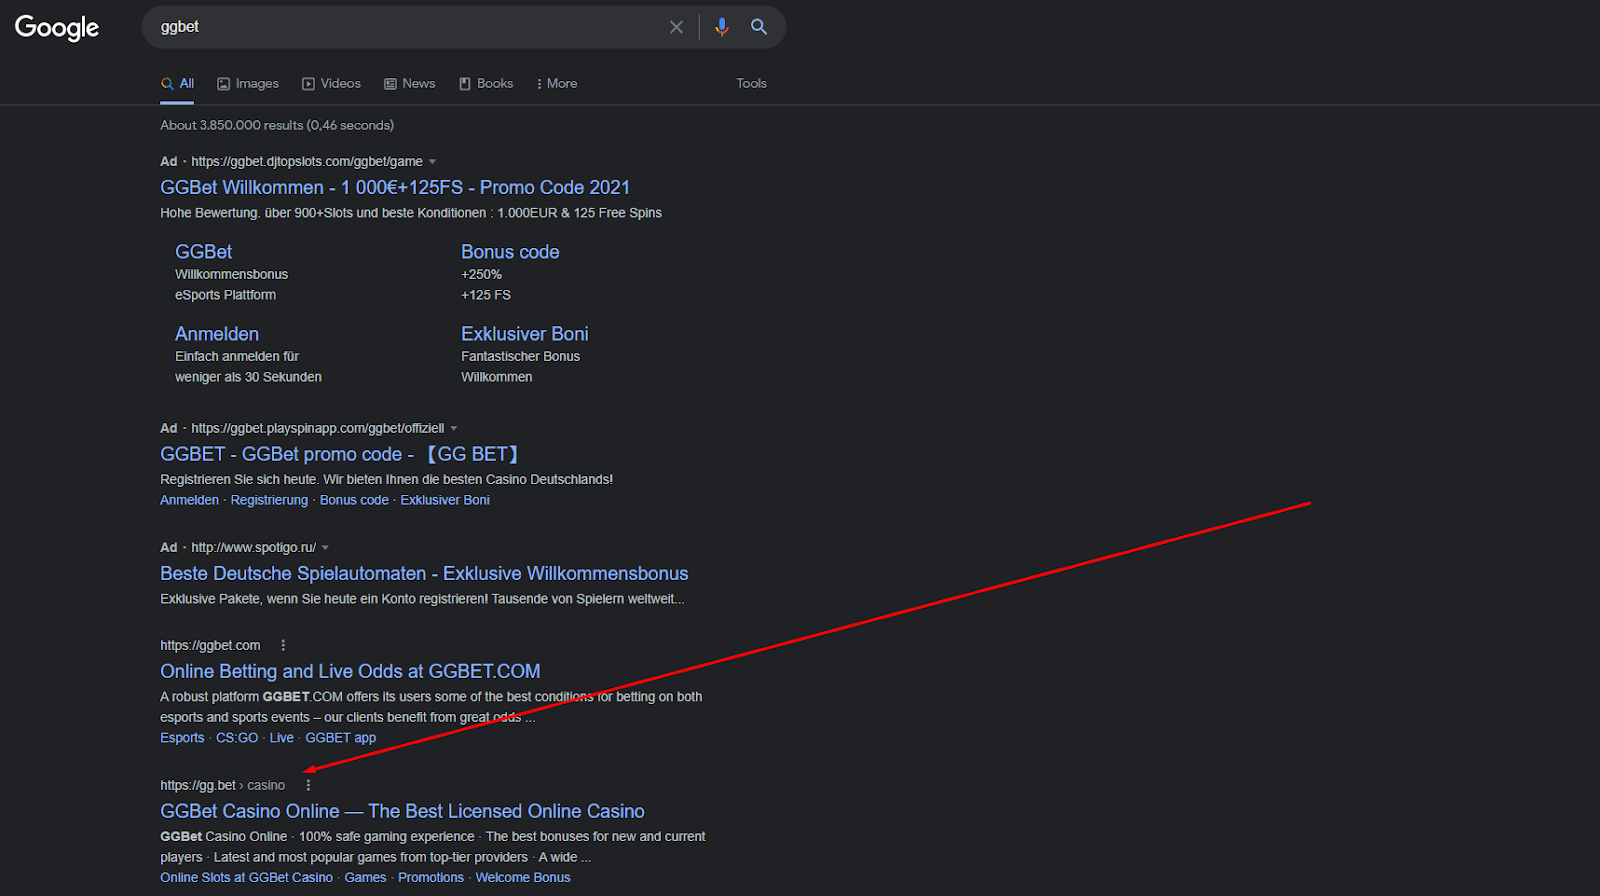This screenshot has width=1600, height=896.
Task: Switch to the Images tab
Action: tap(248, 84)
